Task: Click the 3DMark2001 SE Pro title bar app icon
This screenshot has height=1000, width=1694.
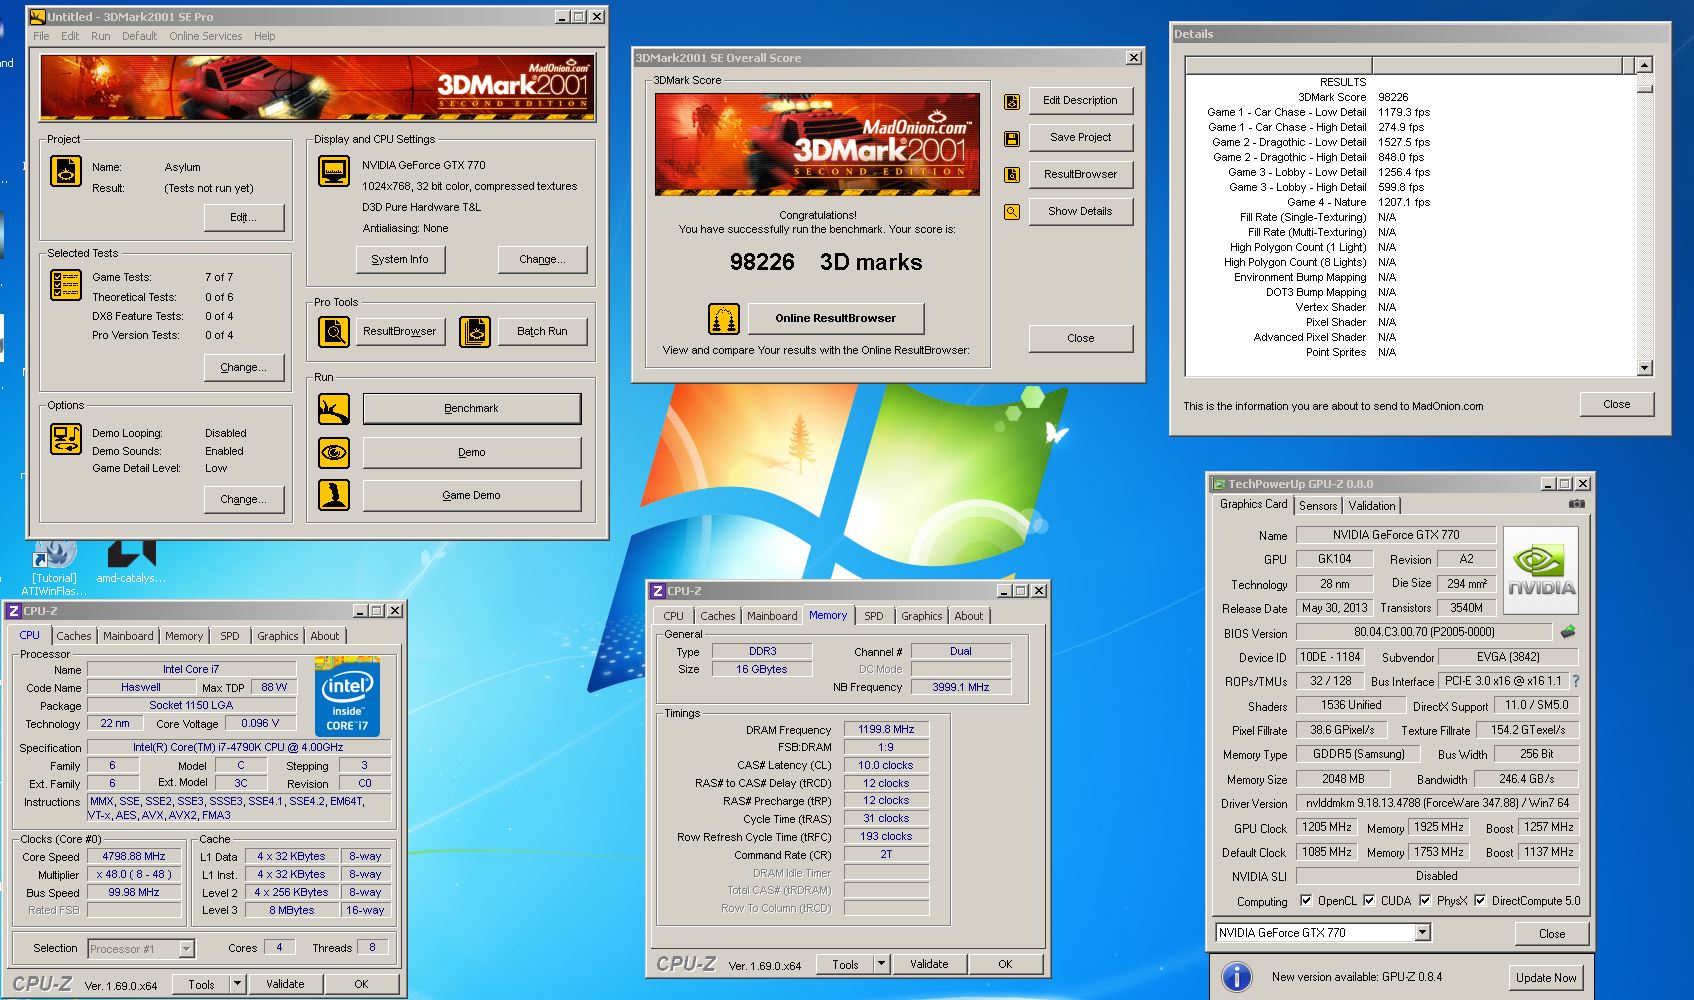Action: click(x=38, y=16)
